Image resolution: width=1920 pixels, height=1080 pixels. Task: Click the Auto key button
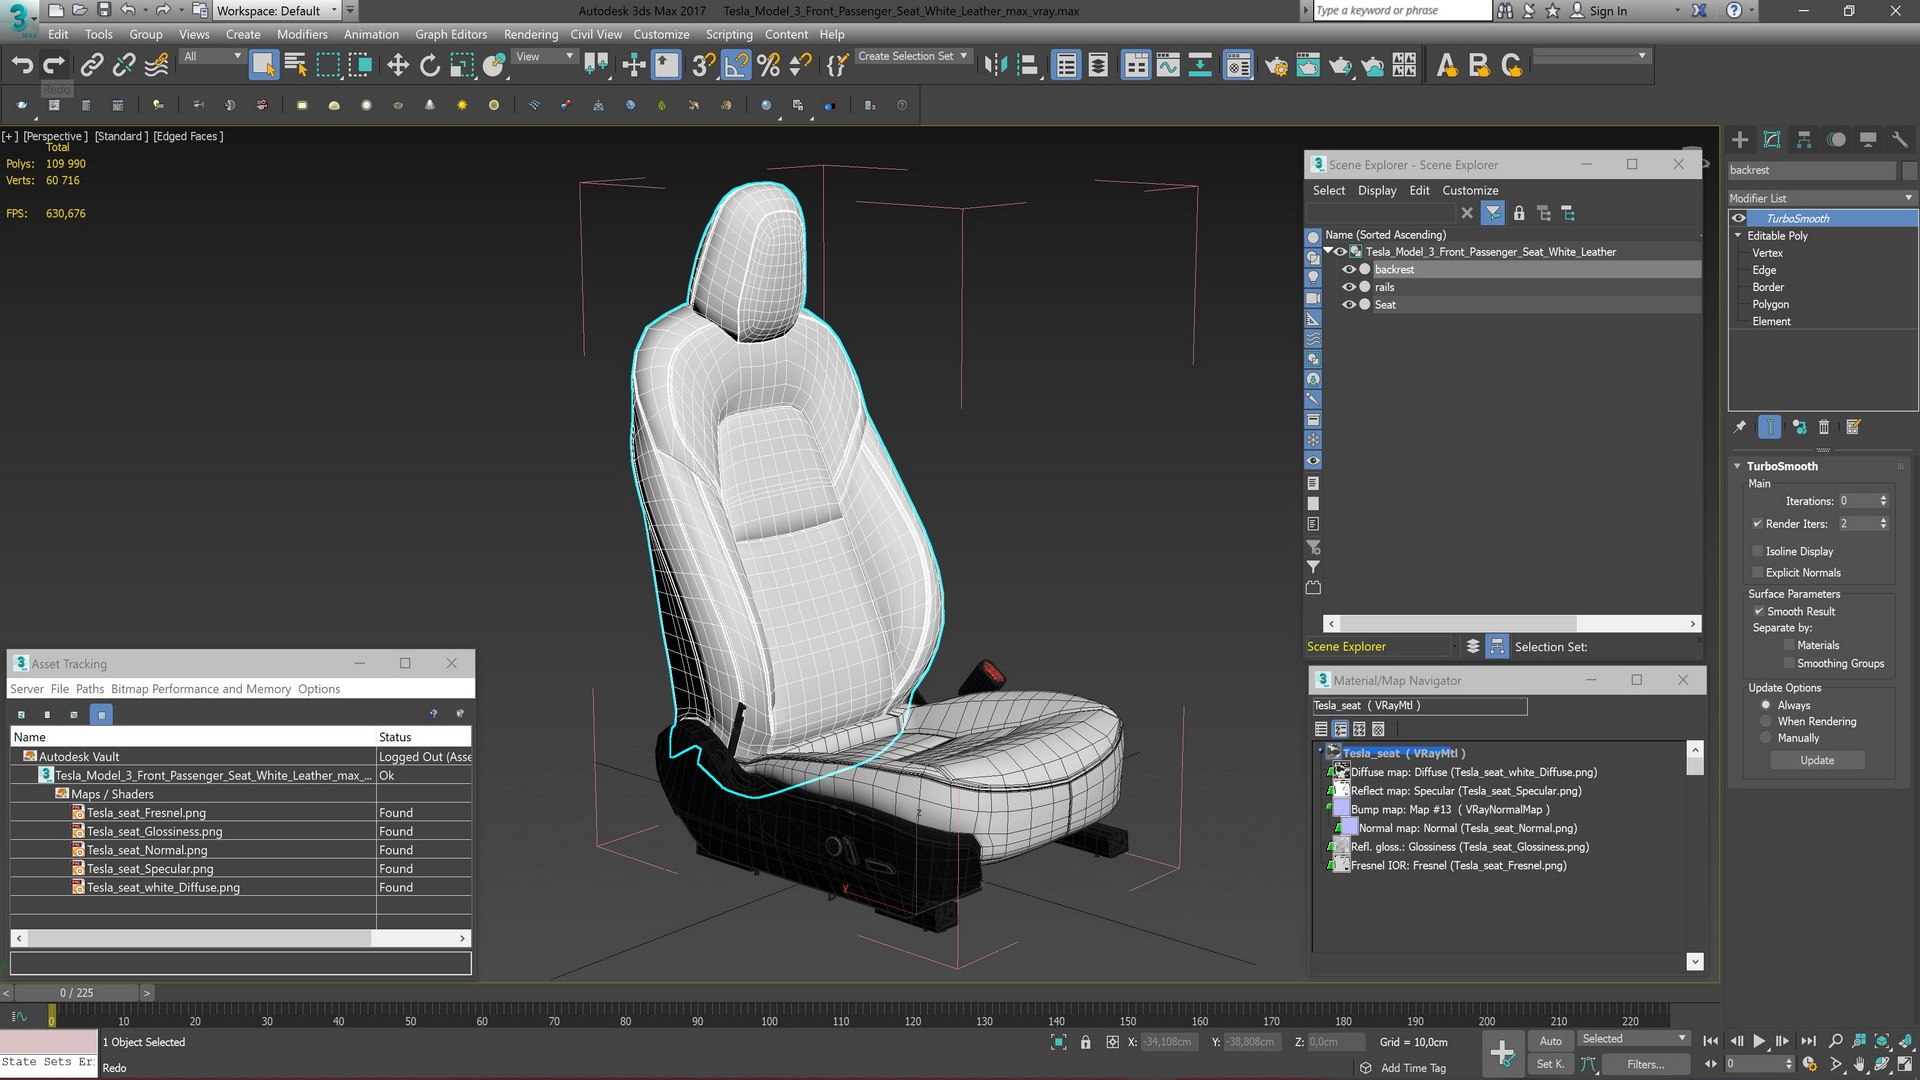[x=1550, y=1041]
